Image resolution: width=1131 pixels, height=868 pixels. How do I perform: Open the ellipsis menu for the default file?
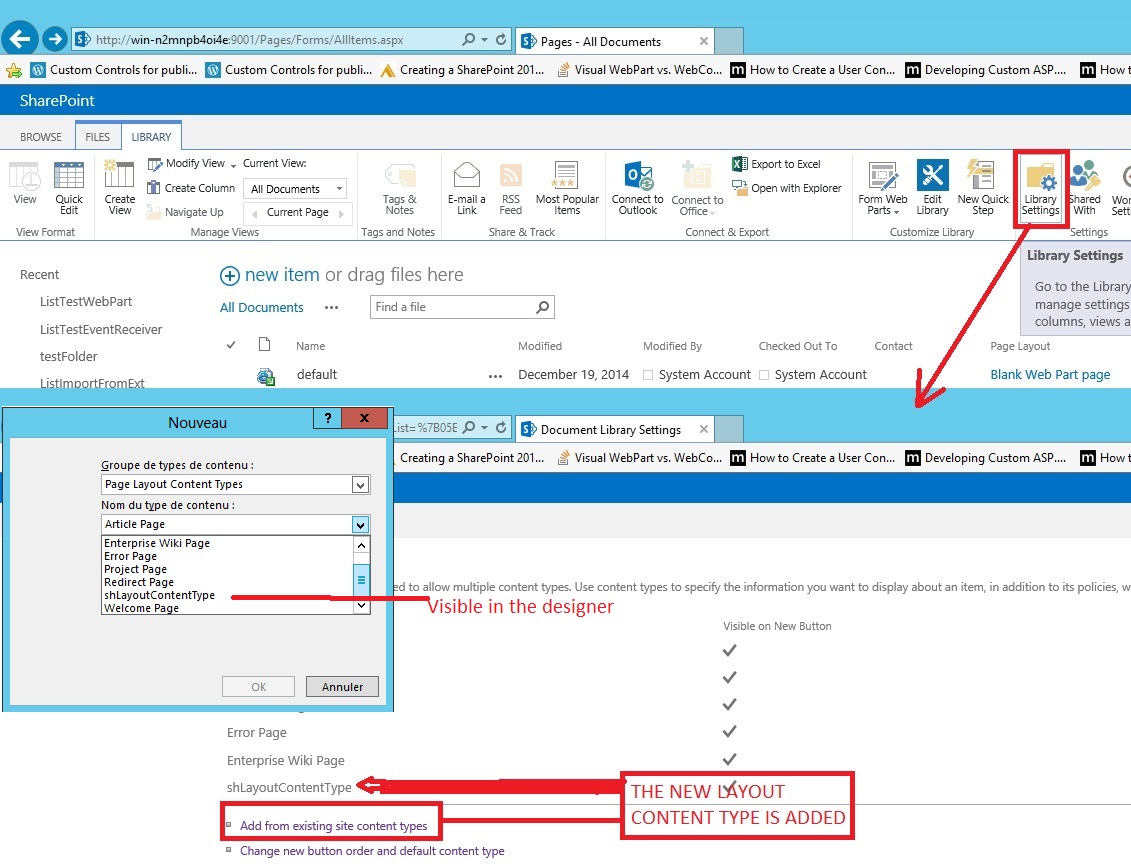pos(495,376)
